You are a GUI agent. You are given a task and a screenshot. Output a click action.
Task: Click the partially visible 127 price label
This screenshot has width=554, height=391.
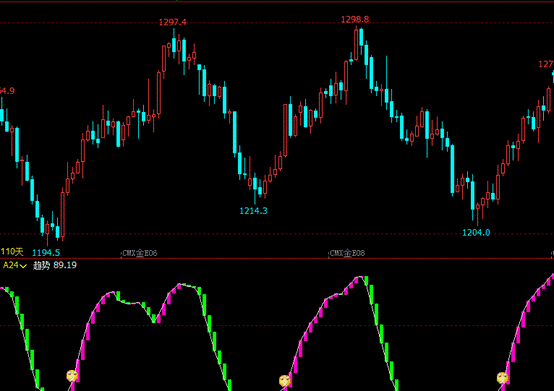click(x=546, y=64)
